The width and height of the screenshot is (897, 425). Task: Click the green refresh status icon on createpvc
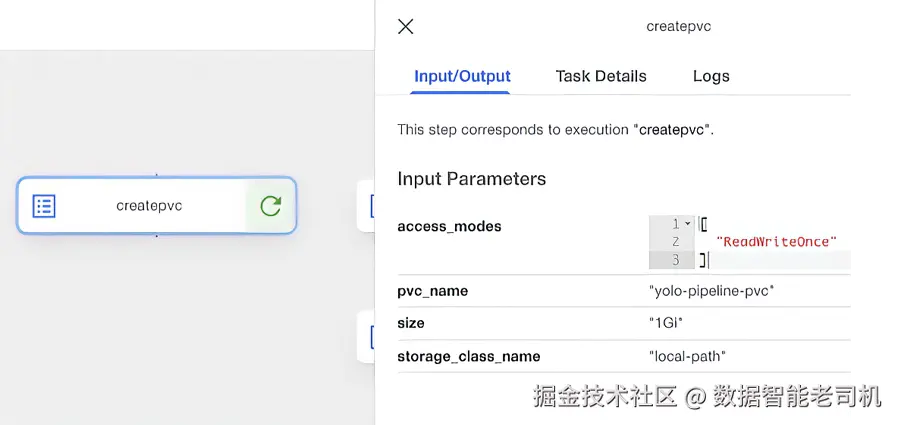(270, 206)
